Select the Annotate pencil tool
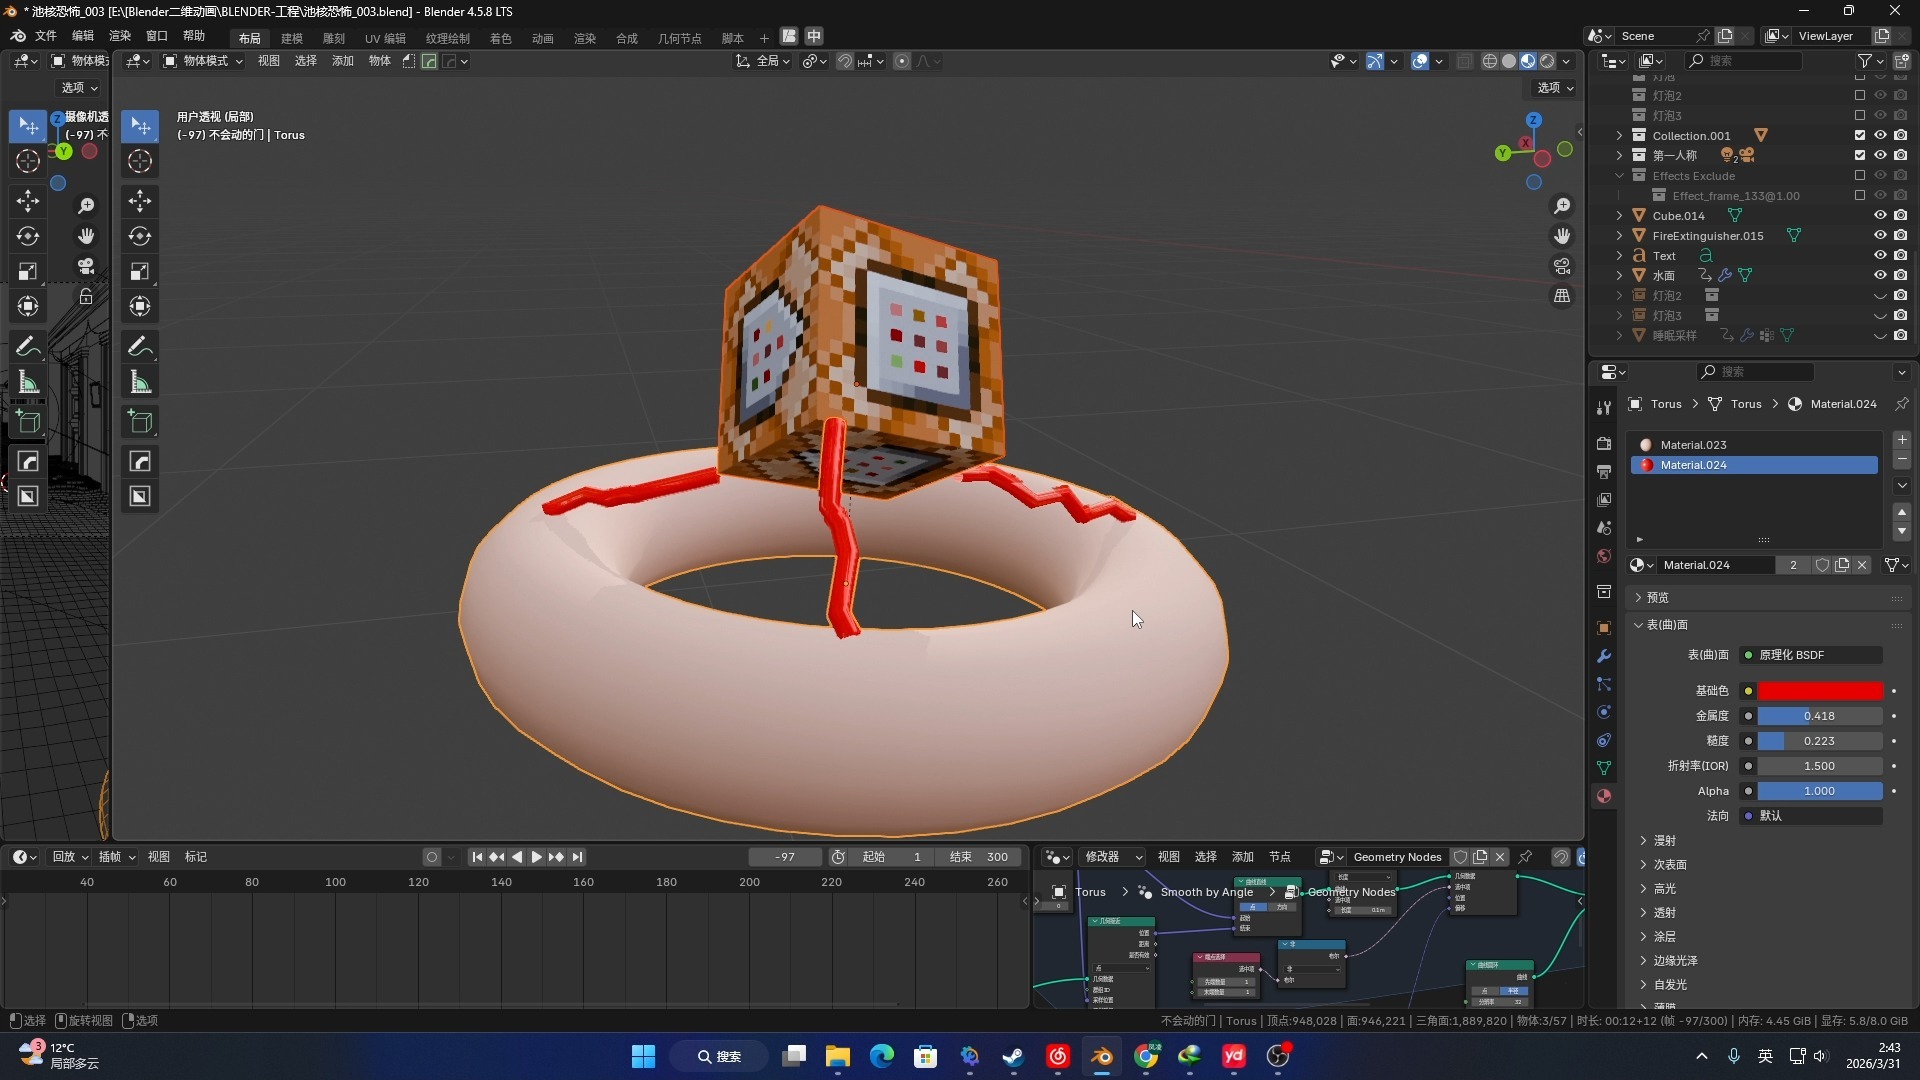 point(140,346)
